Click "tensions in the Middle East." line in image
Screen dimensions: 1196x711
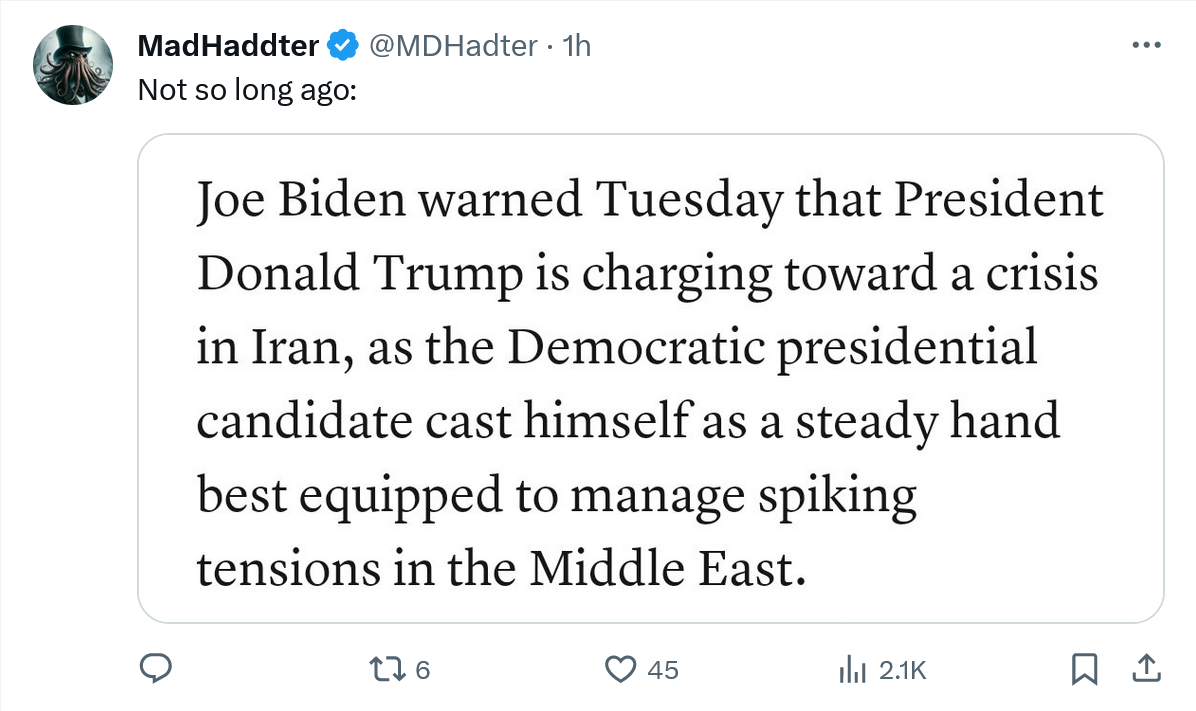click(x=500, y=568)
